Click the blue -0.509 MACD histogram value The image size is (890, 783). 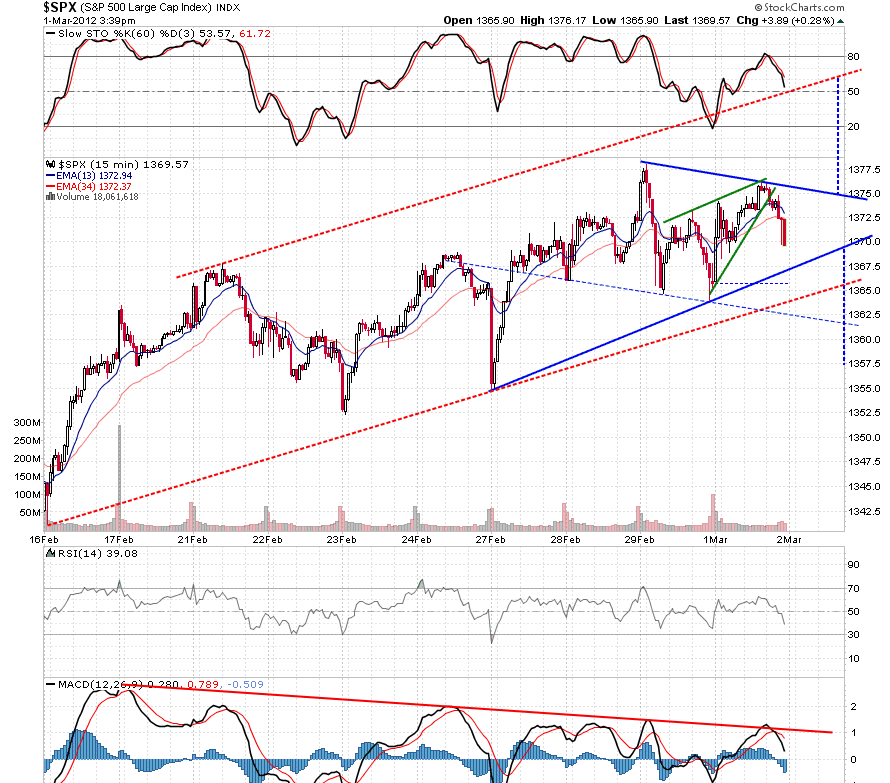[x=246, y=684]
